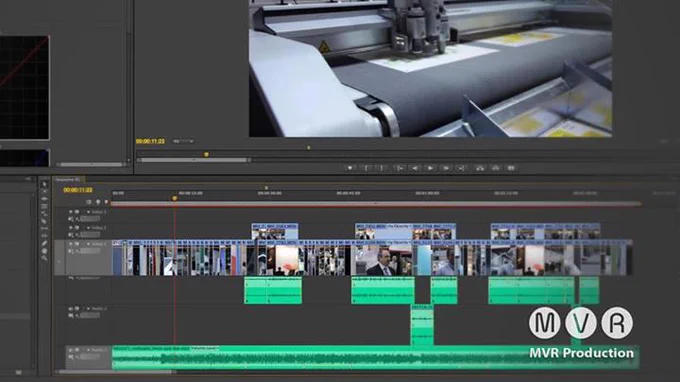Click the Extract button

click(495, 168)
